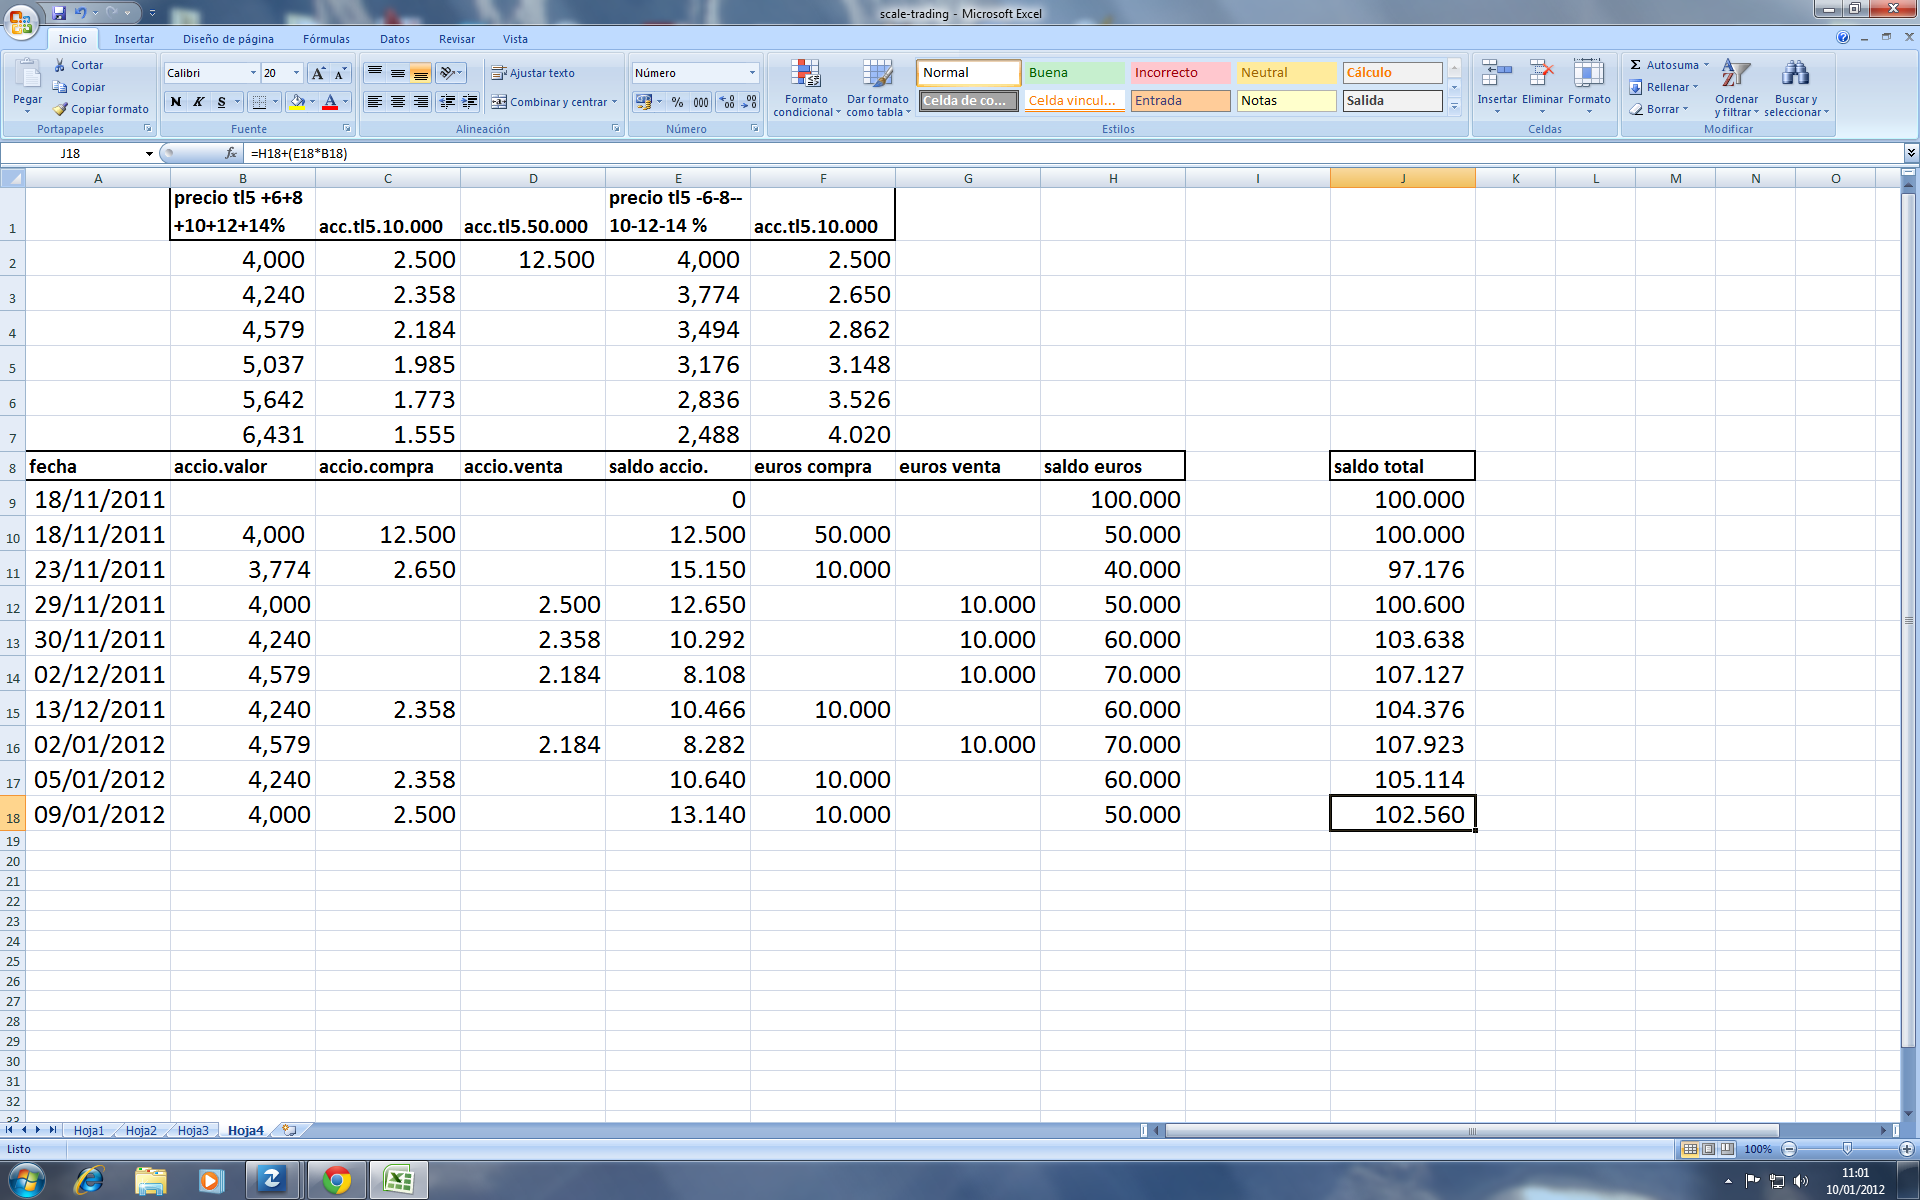Viewport: 1920px width, 1200px height.
Task: Expand the Número format combo box
Action: (752, 73)
